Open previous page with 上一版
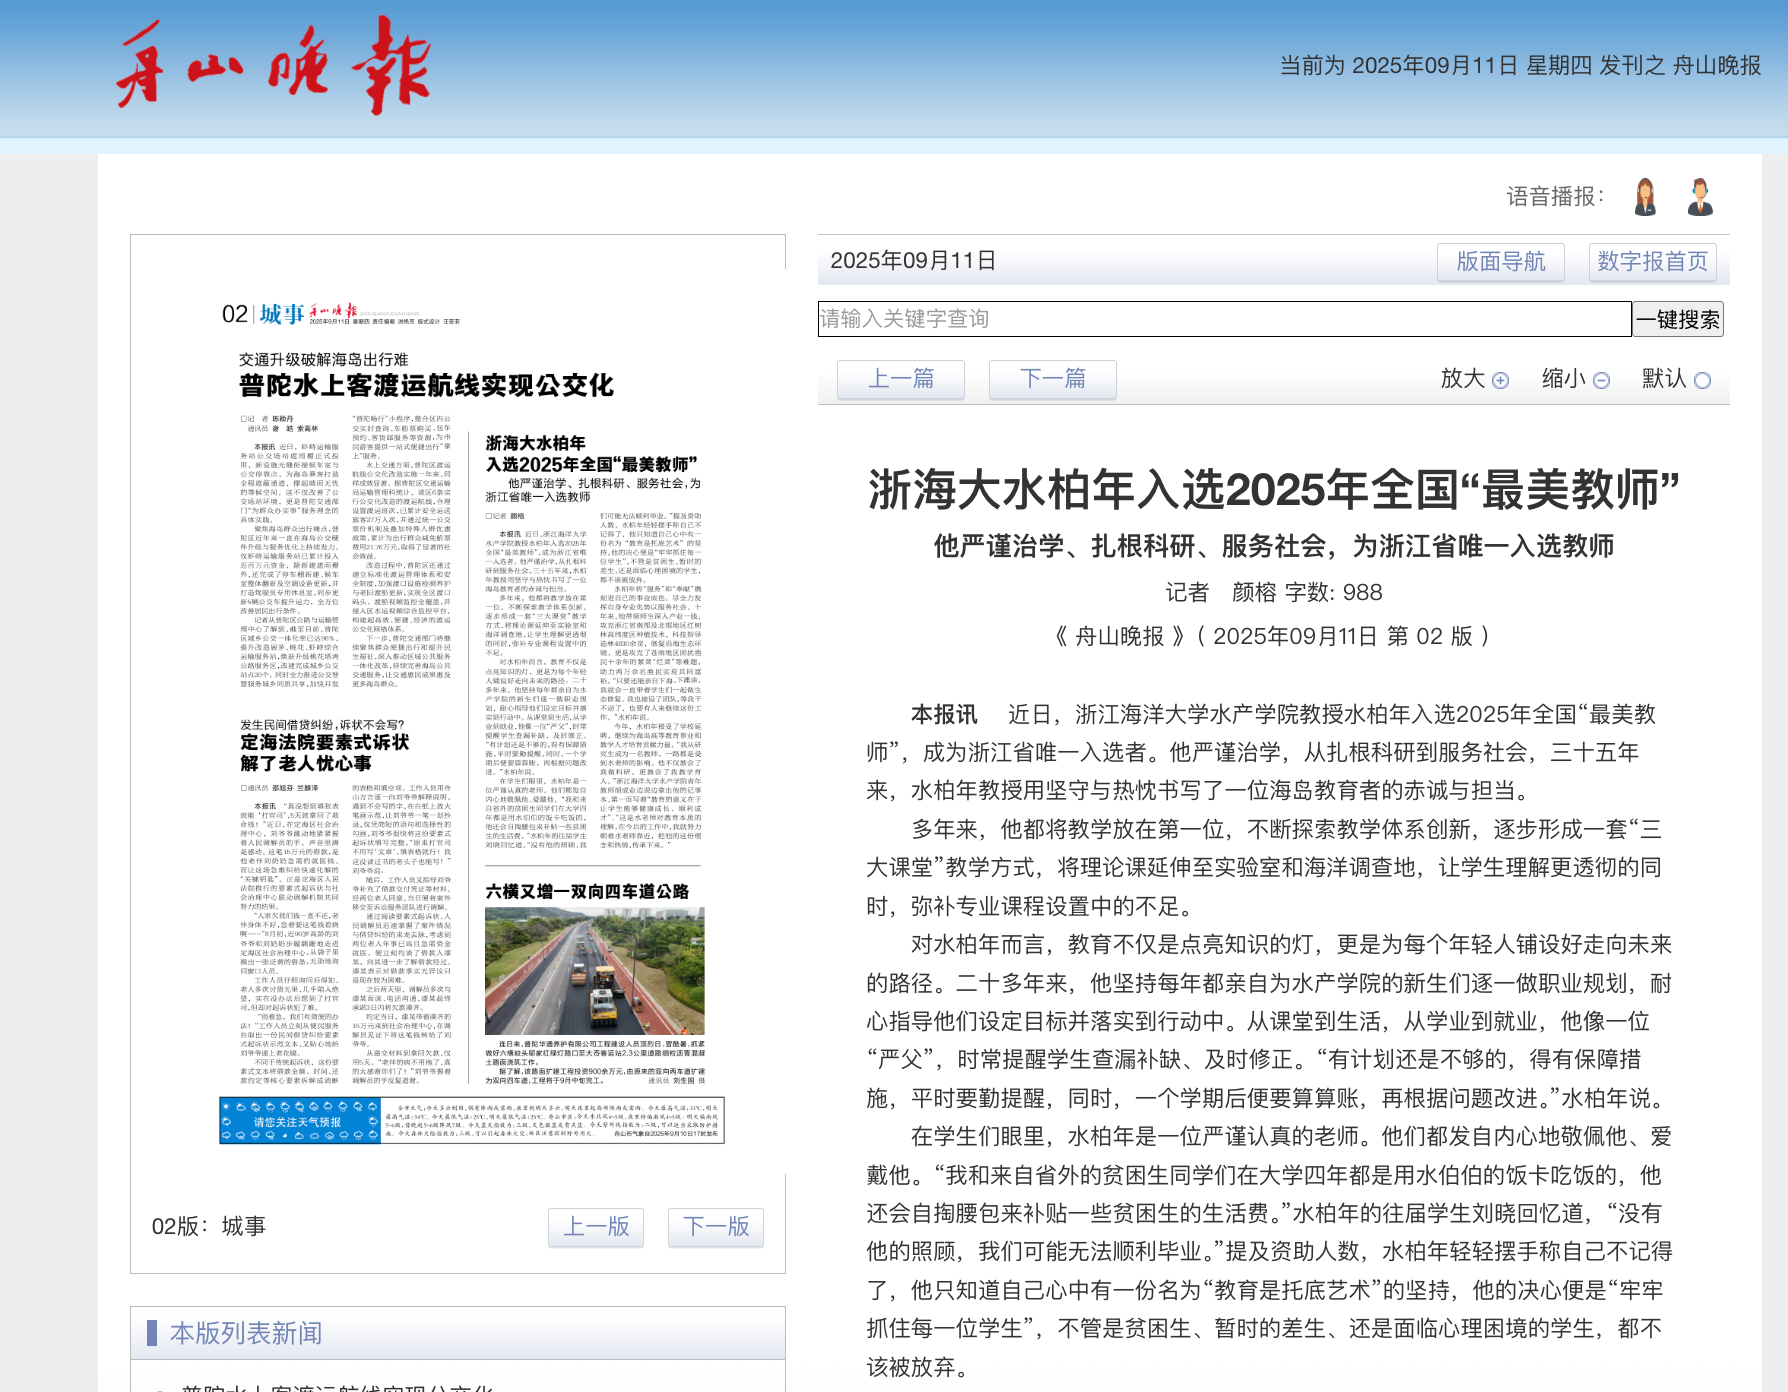This screenshot has height=1392, width=1788. coord(596,1227)
